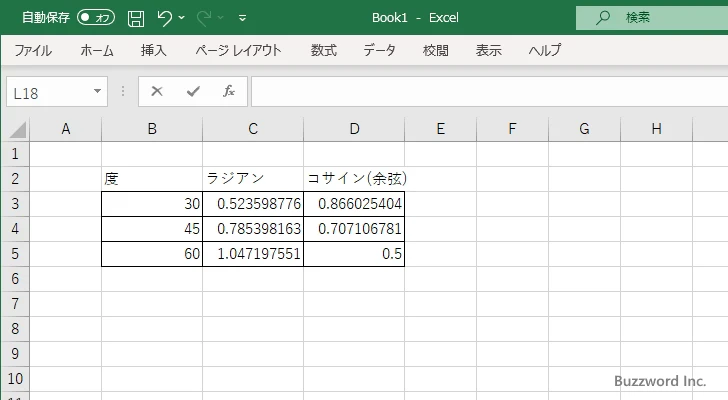This screenshot has width=728, height=400.
Task: Open the ホーム tab
Action: [97, 50]
